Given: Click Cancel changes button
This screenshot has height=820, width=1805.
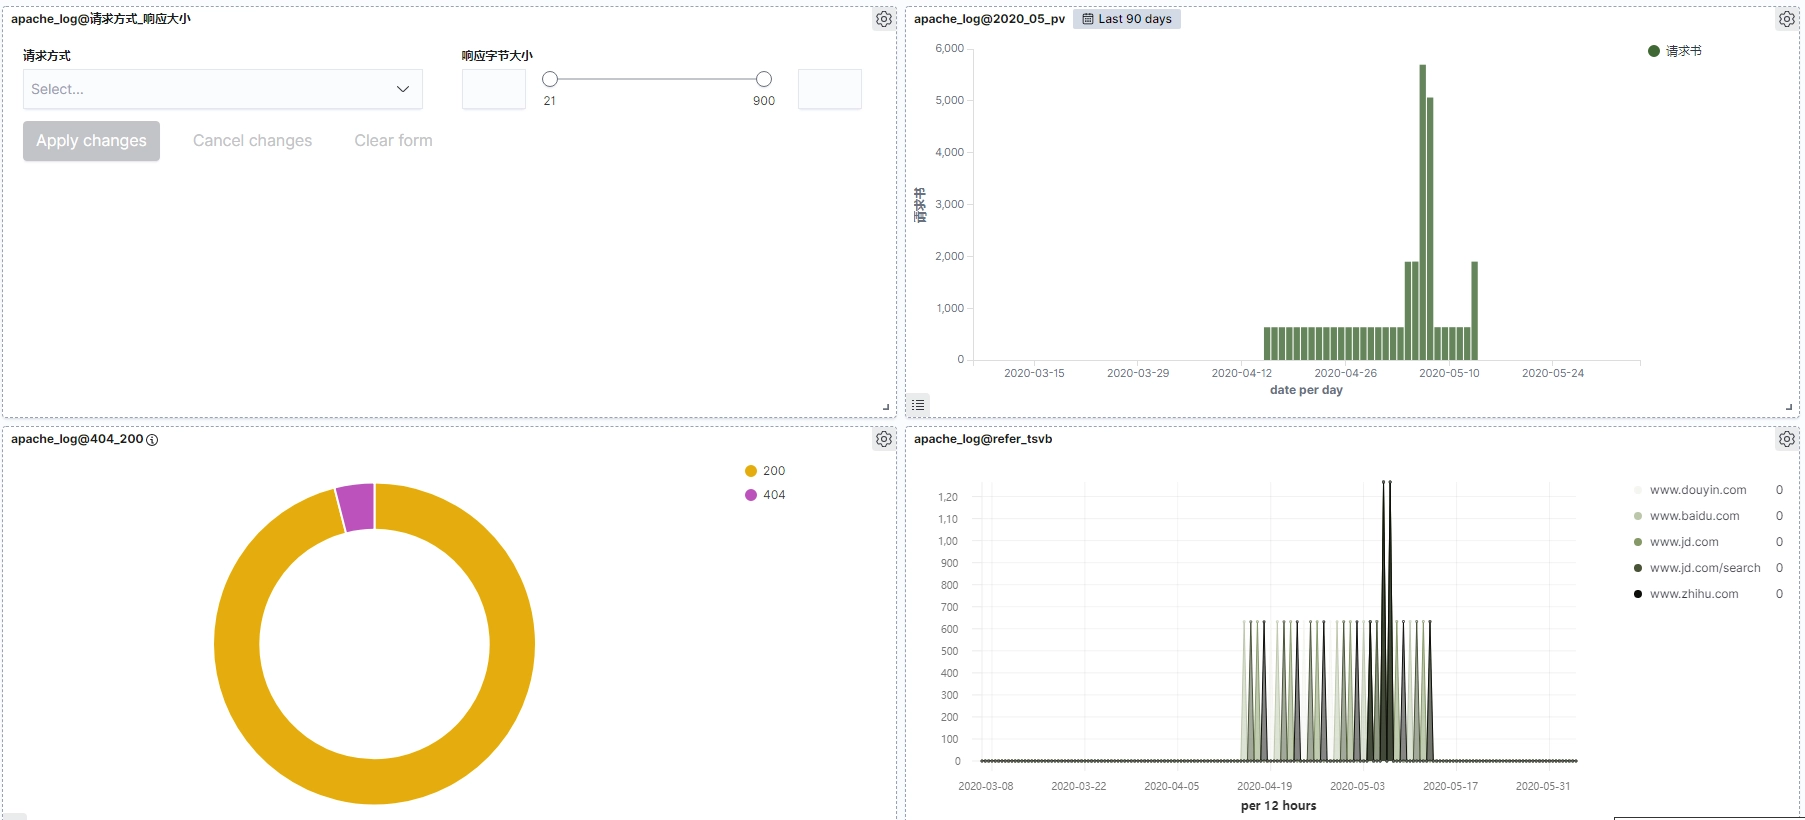Looking at the screenshot, I should [252, 141].
